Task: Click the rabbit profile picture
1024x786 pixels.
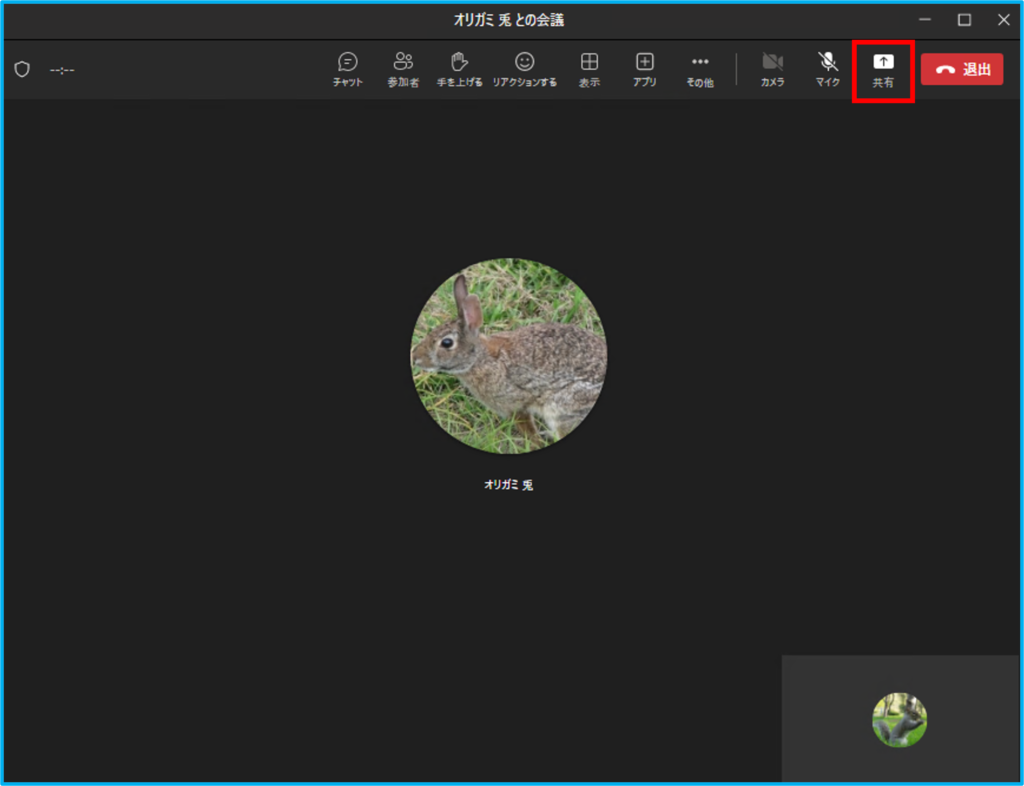Action: coord(509,357)
